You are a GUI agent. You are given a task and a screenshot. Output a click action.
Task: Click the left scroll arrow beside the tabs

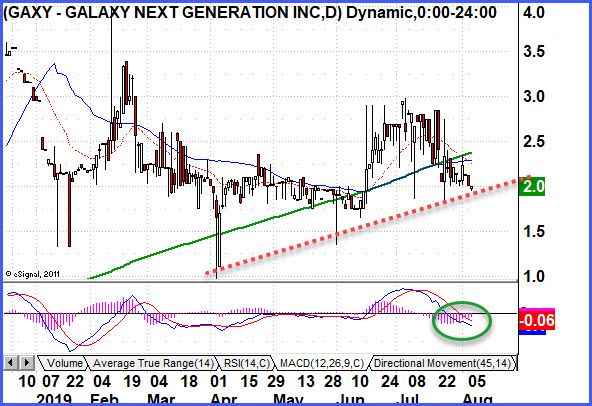pos(11,363)
